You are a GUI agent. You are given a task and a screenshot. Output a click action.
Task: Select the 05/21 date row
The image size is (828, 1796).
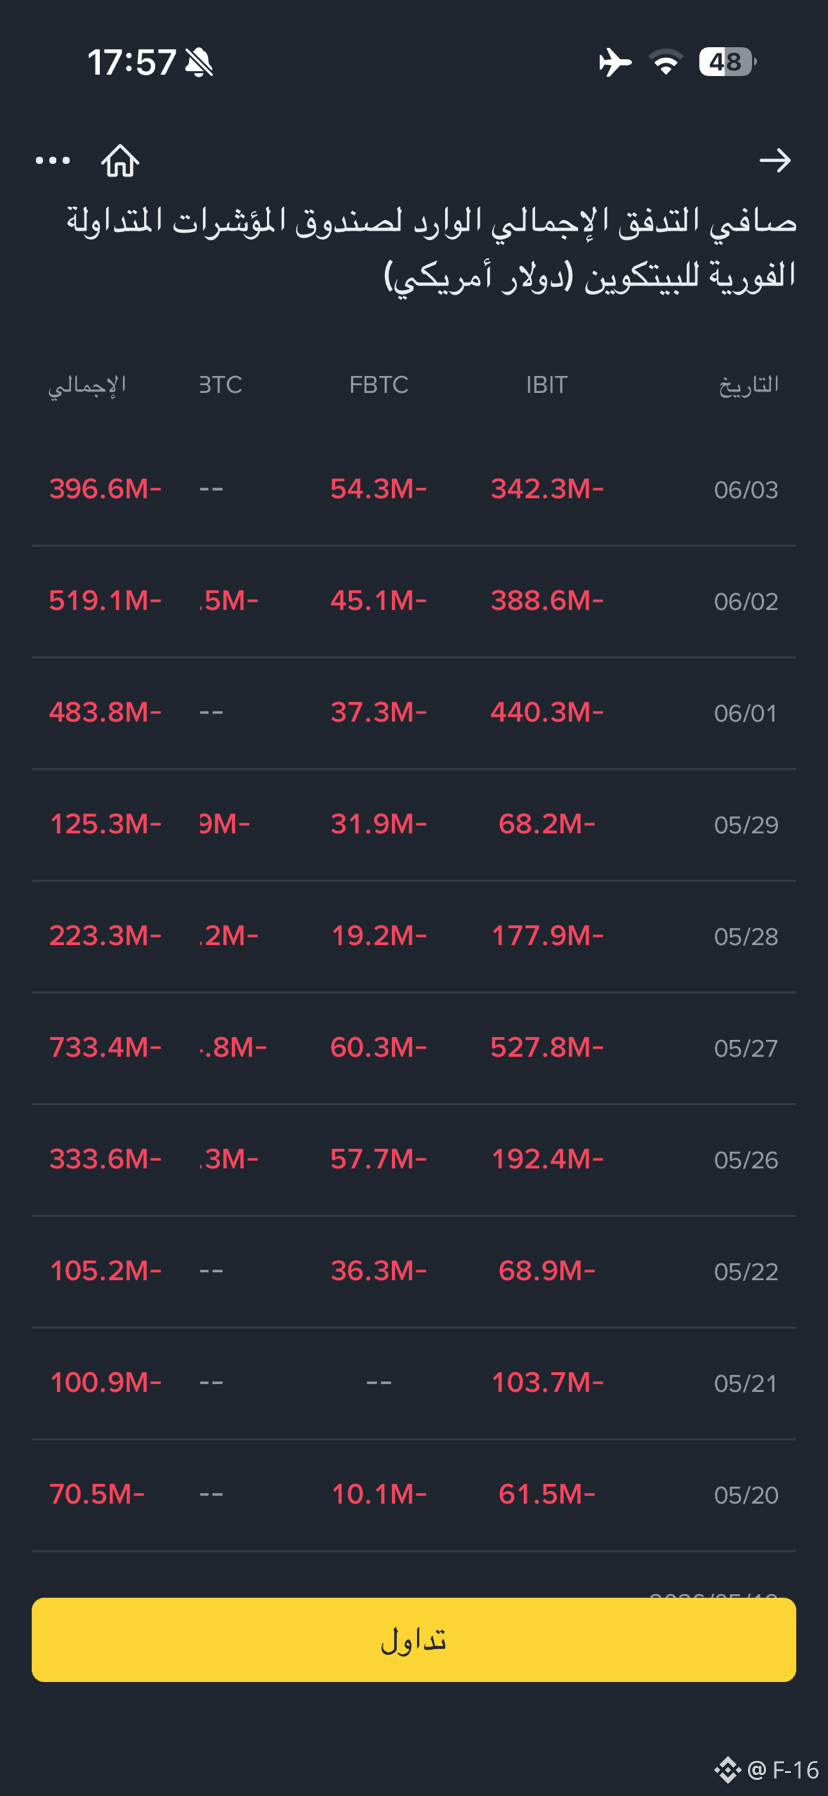pos(414,1383)
